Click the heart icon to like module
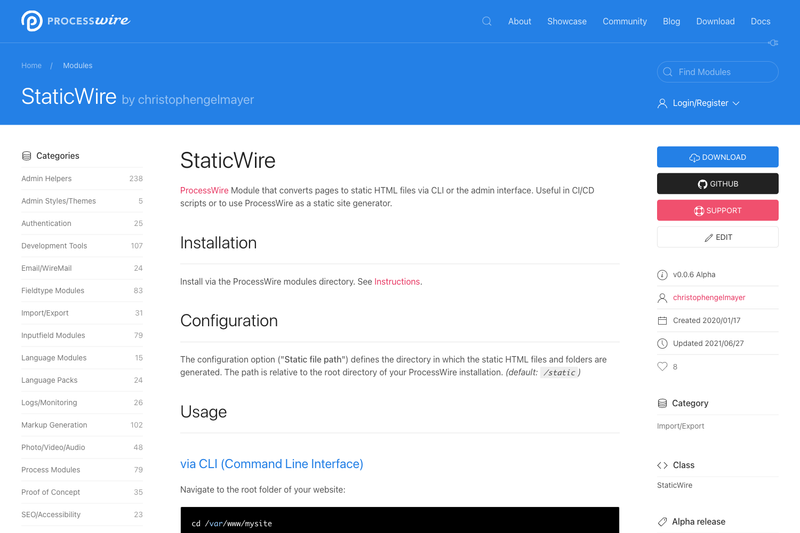 click(x=662, y=366)
